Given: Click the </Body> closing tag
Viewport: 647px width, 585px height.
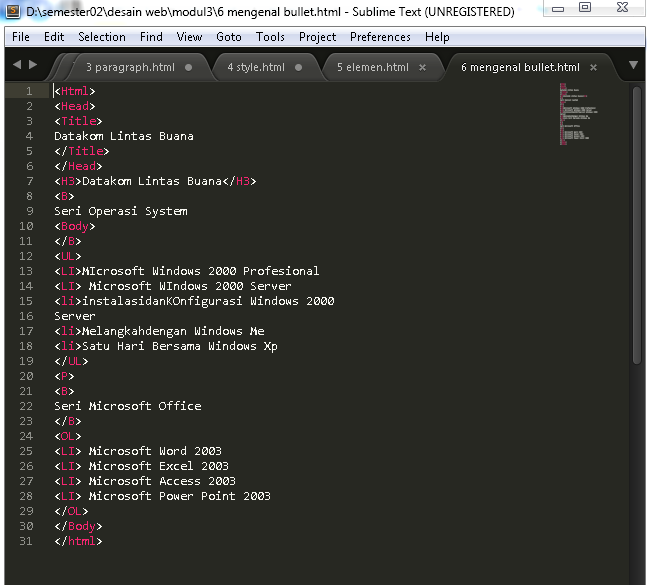Looking at the screenshot, I should [78, 526].
